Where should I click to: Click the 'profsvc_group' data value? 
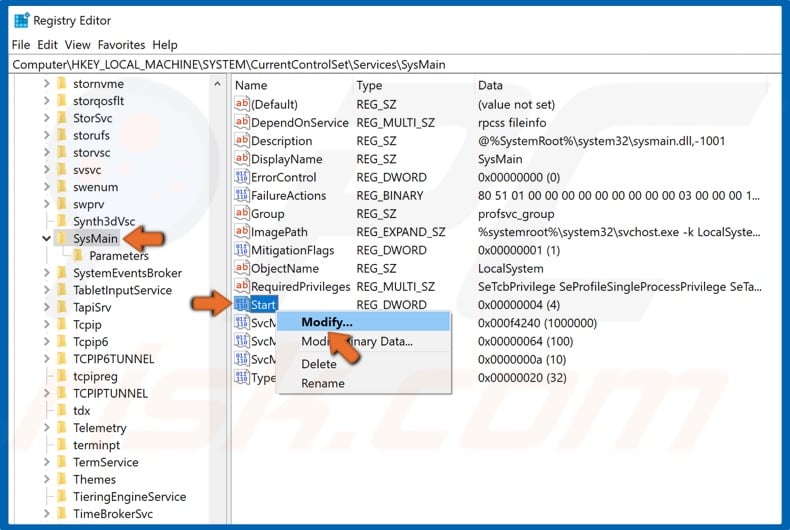tap(516, 214)
